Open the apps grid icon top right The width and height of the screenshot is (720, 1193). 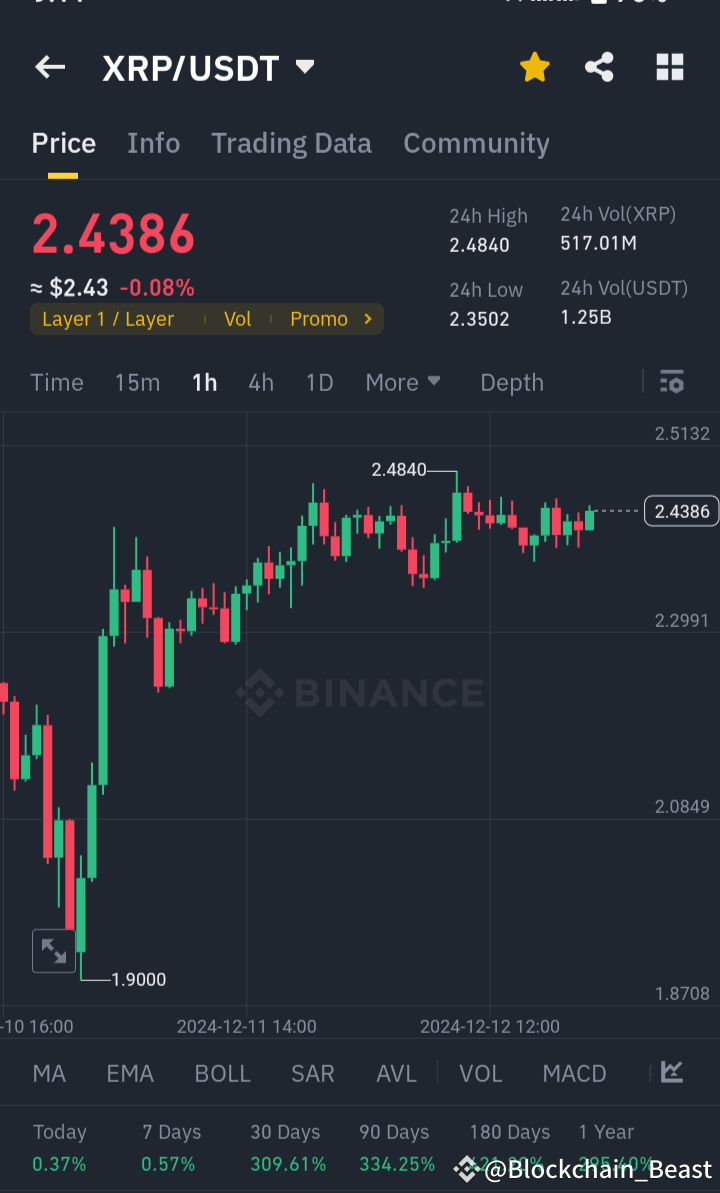point(668,66)
